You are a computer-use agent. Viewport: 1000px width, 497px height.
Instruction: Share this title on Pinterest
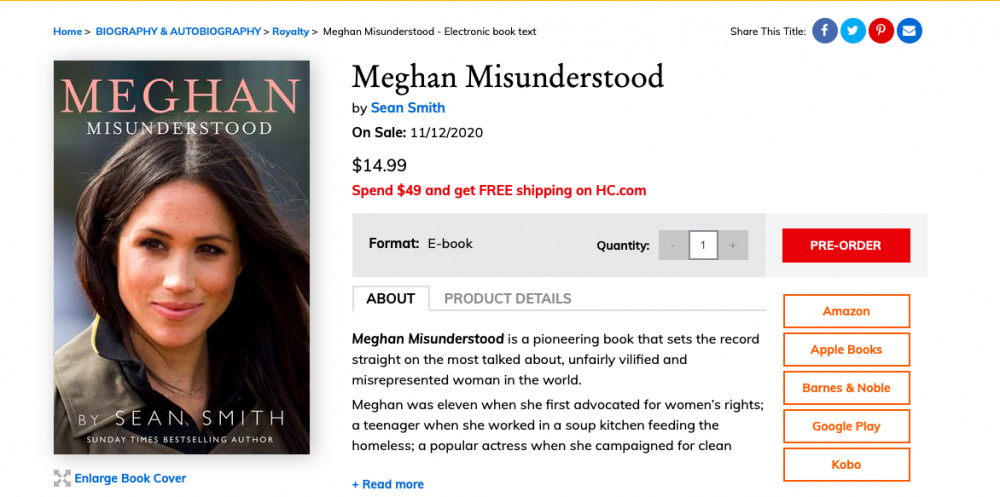click(x=881, y=31)
